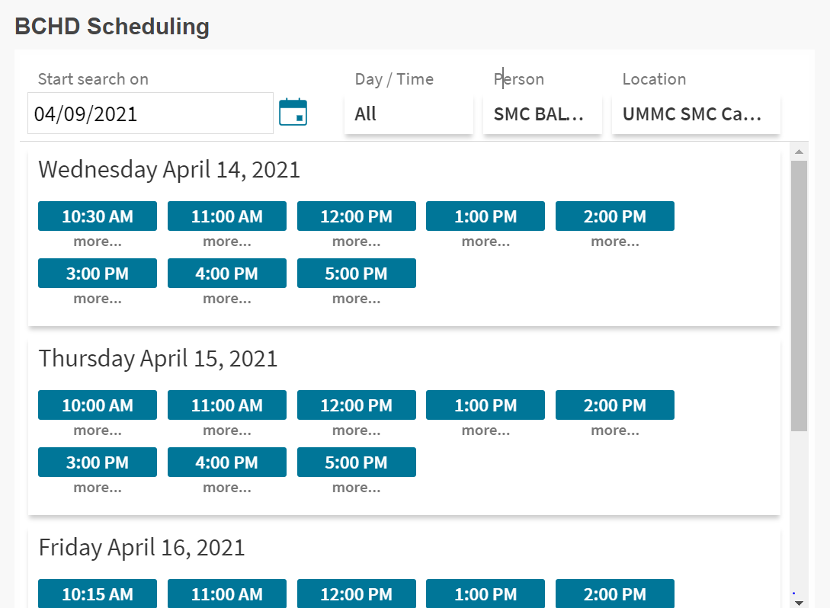Open the Location dropdown for UMMC SMC

[695, 114]
